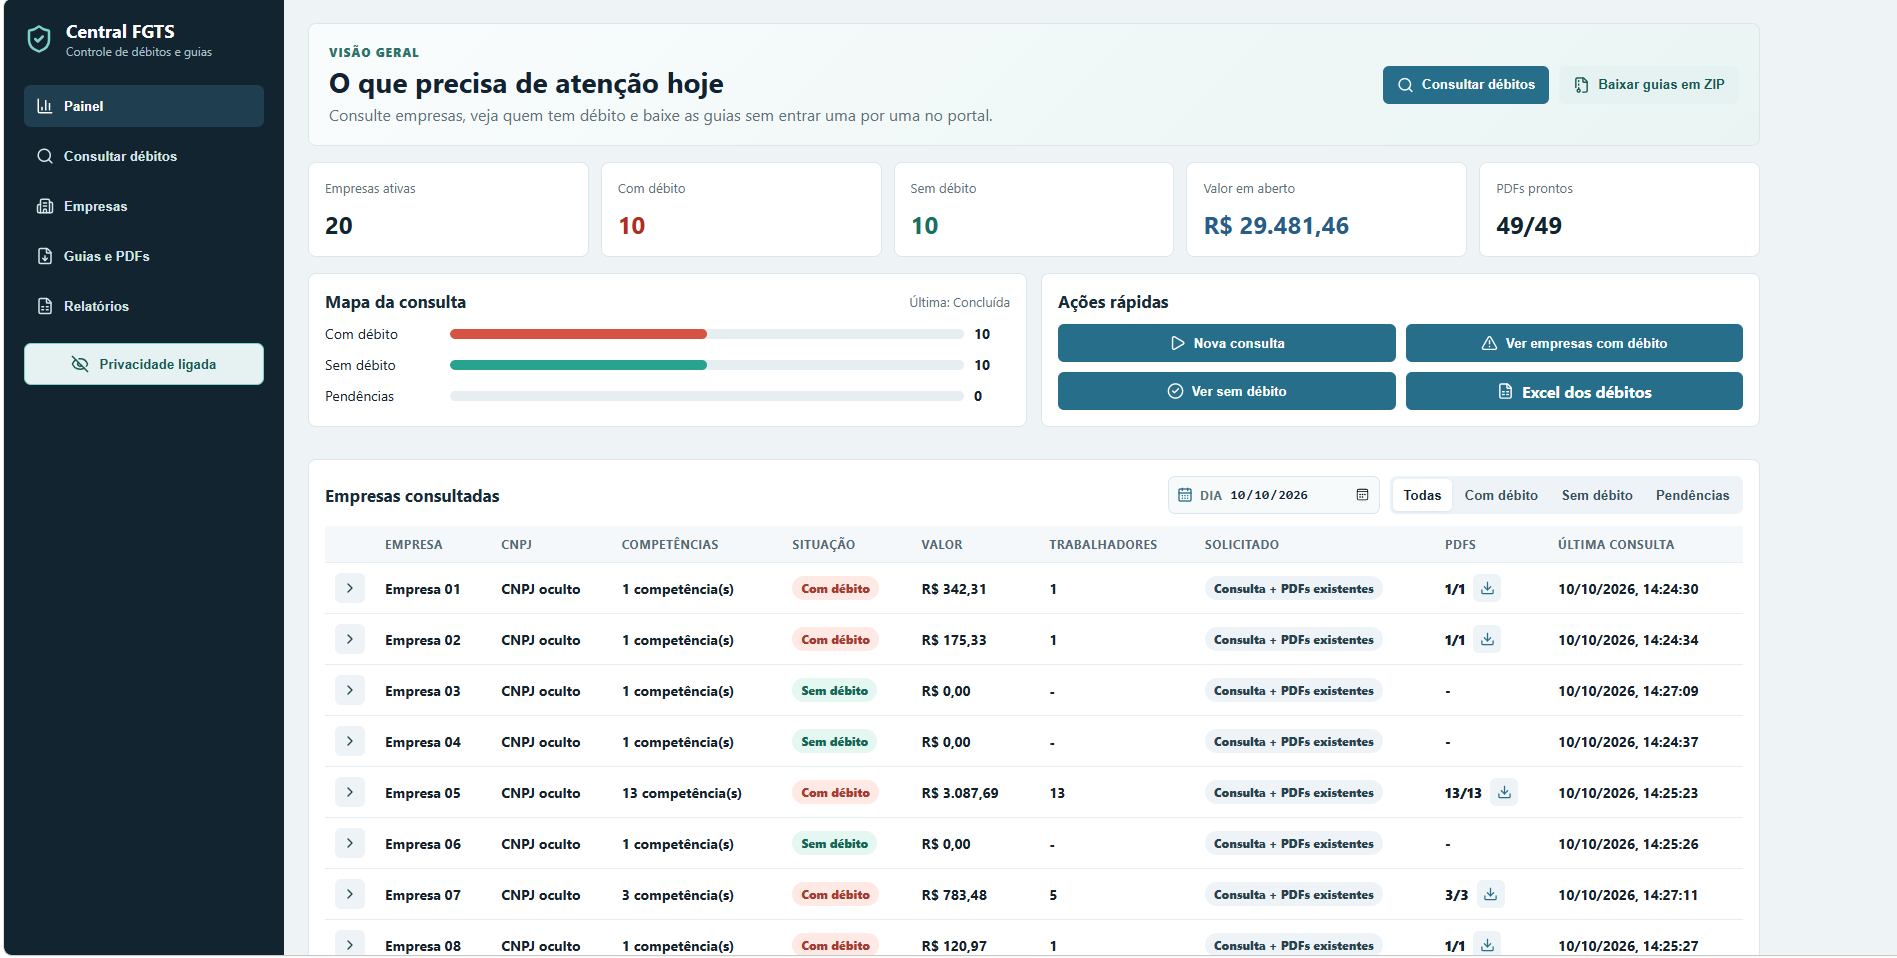Click the Central FGTS shield logo

click(x=39, y=39)
